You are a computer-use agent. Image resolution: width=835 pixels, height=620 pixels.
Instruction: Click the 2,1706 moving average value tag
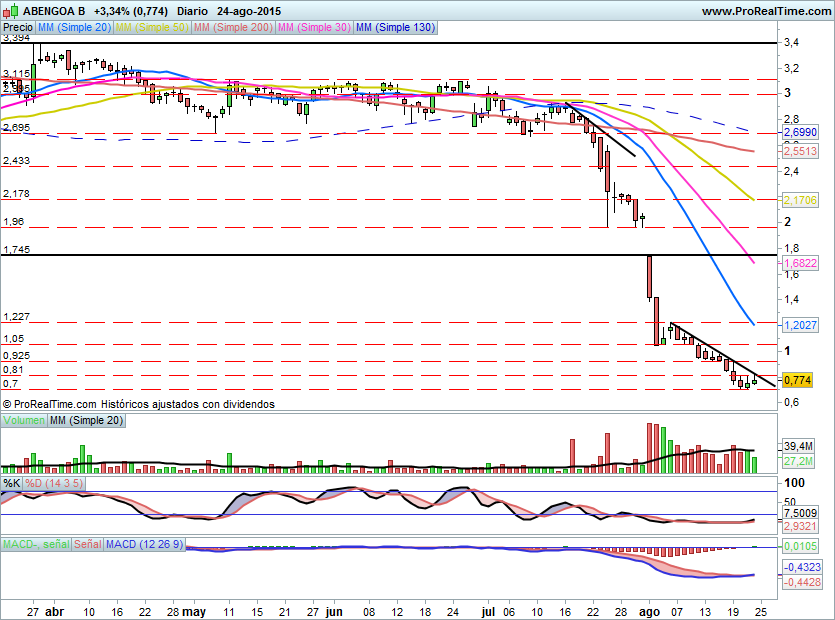pos(800,200)
